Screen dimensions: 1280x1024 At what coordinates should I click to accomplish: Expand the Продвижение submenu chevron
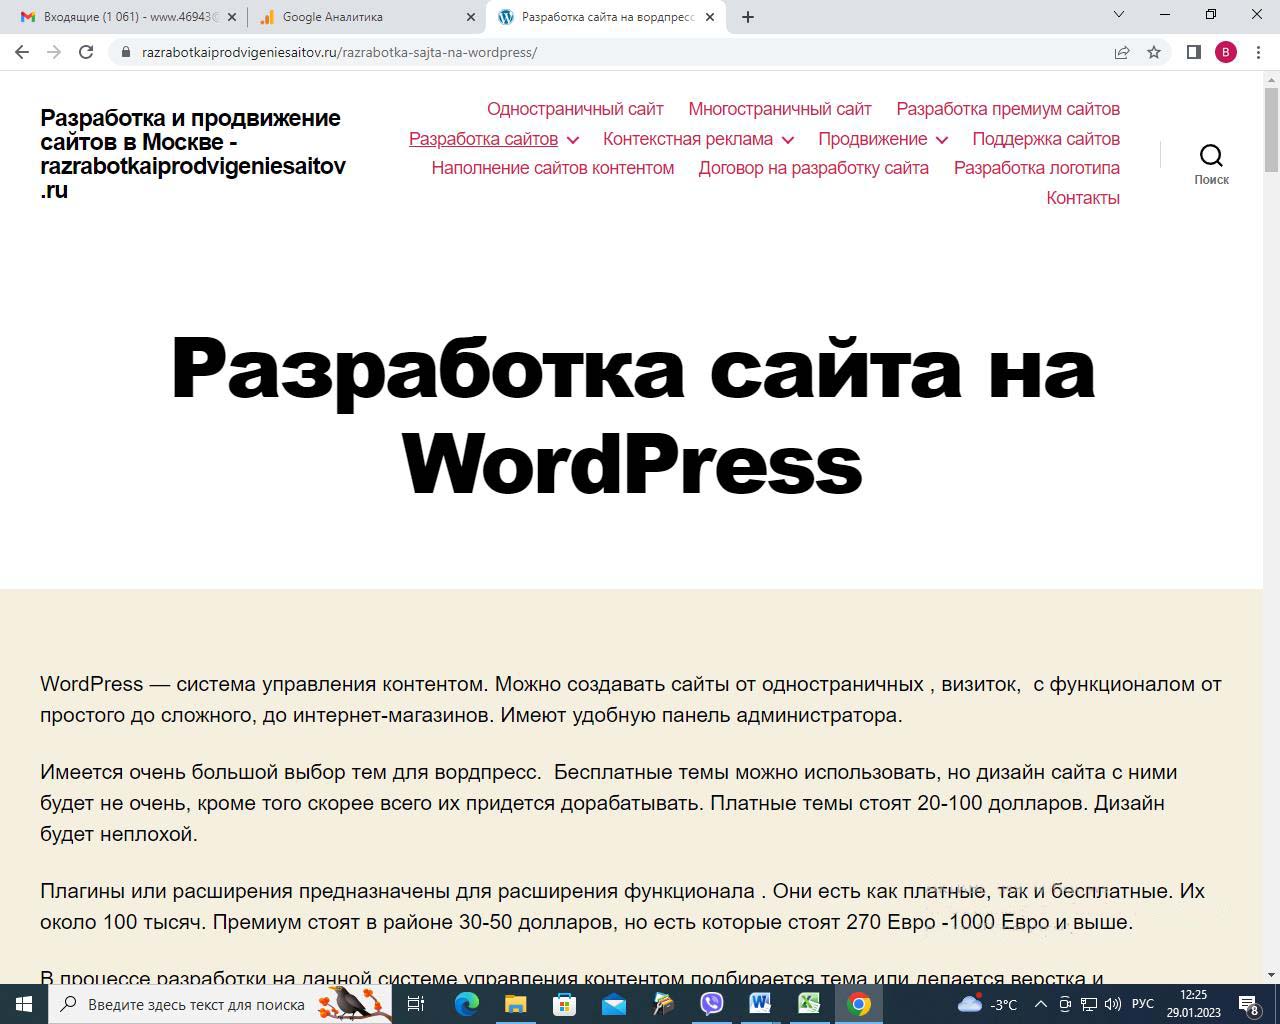(941, 140)
